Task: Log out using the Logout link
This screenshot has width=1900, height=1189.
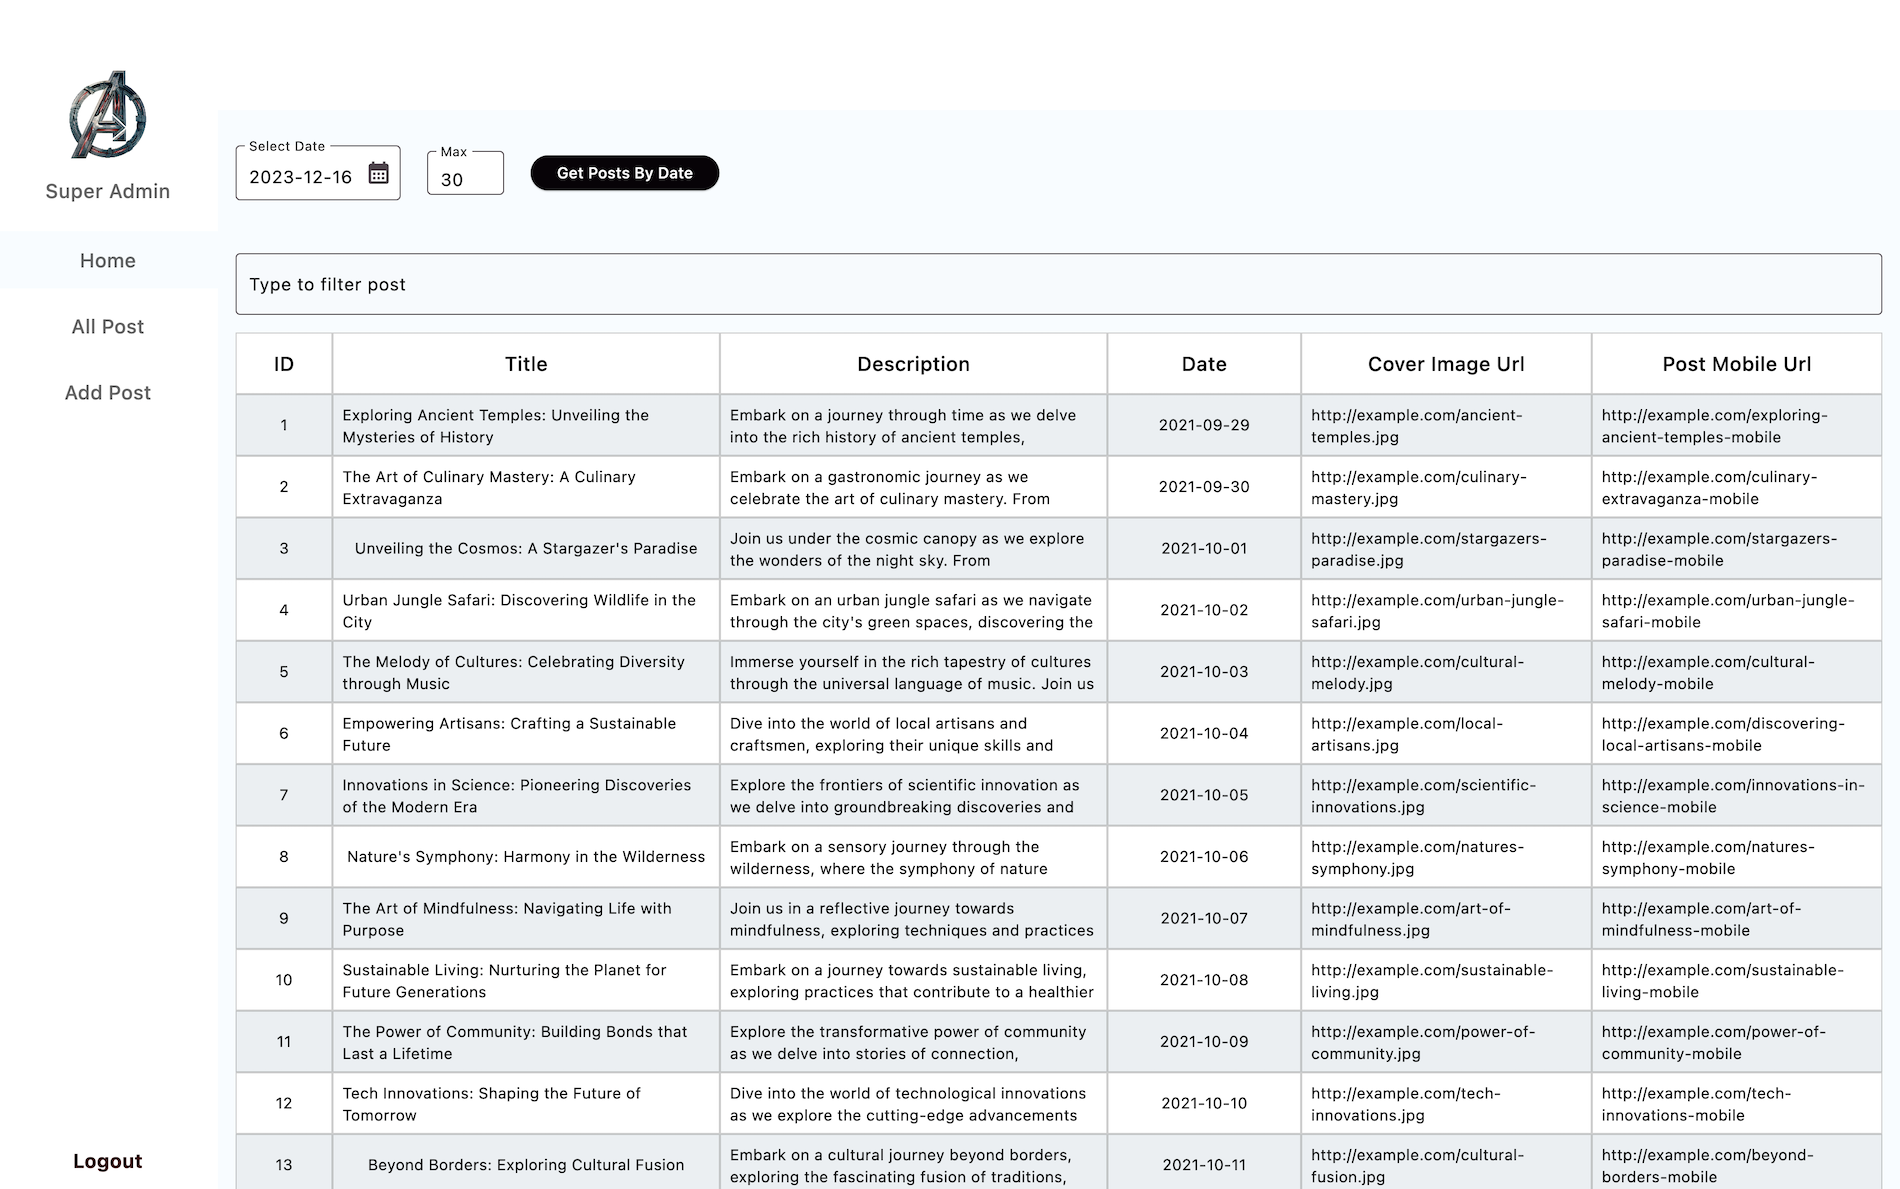Action: (108, 1161)
